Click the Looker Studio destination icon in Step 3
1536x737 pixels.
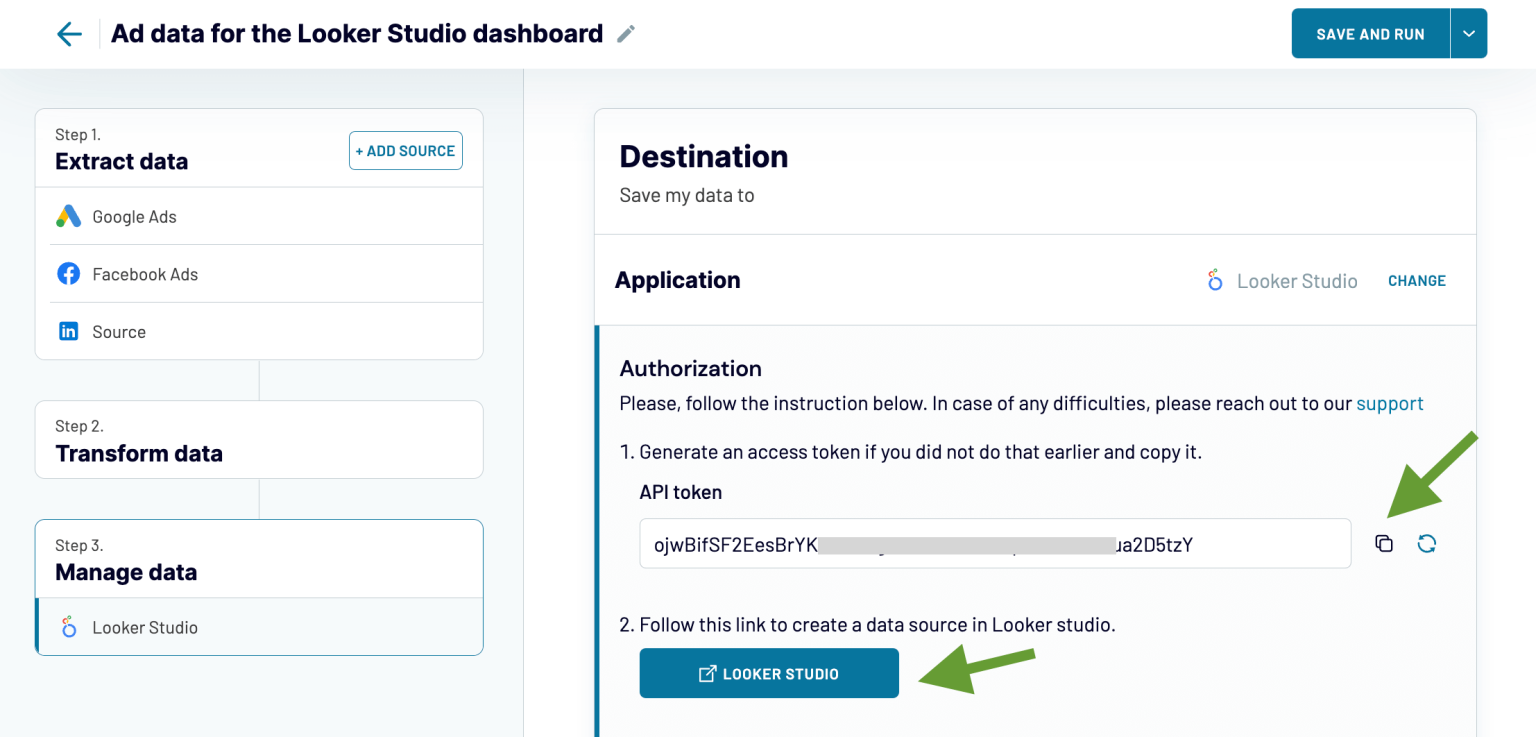68,627
